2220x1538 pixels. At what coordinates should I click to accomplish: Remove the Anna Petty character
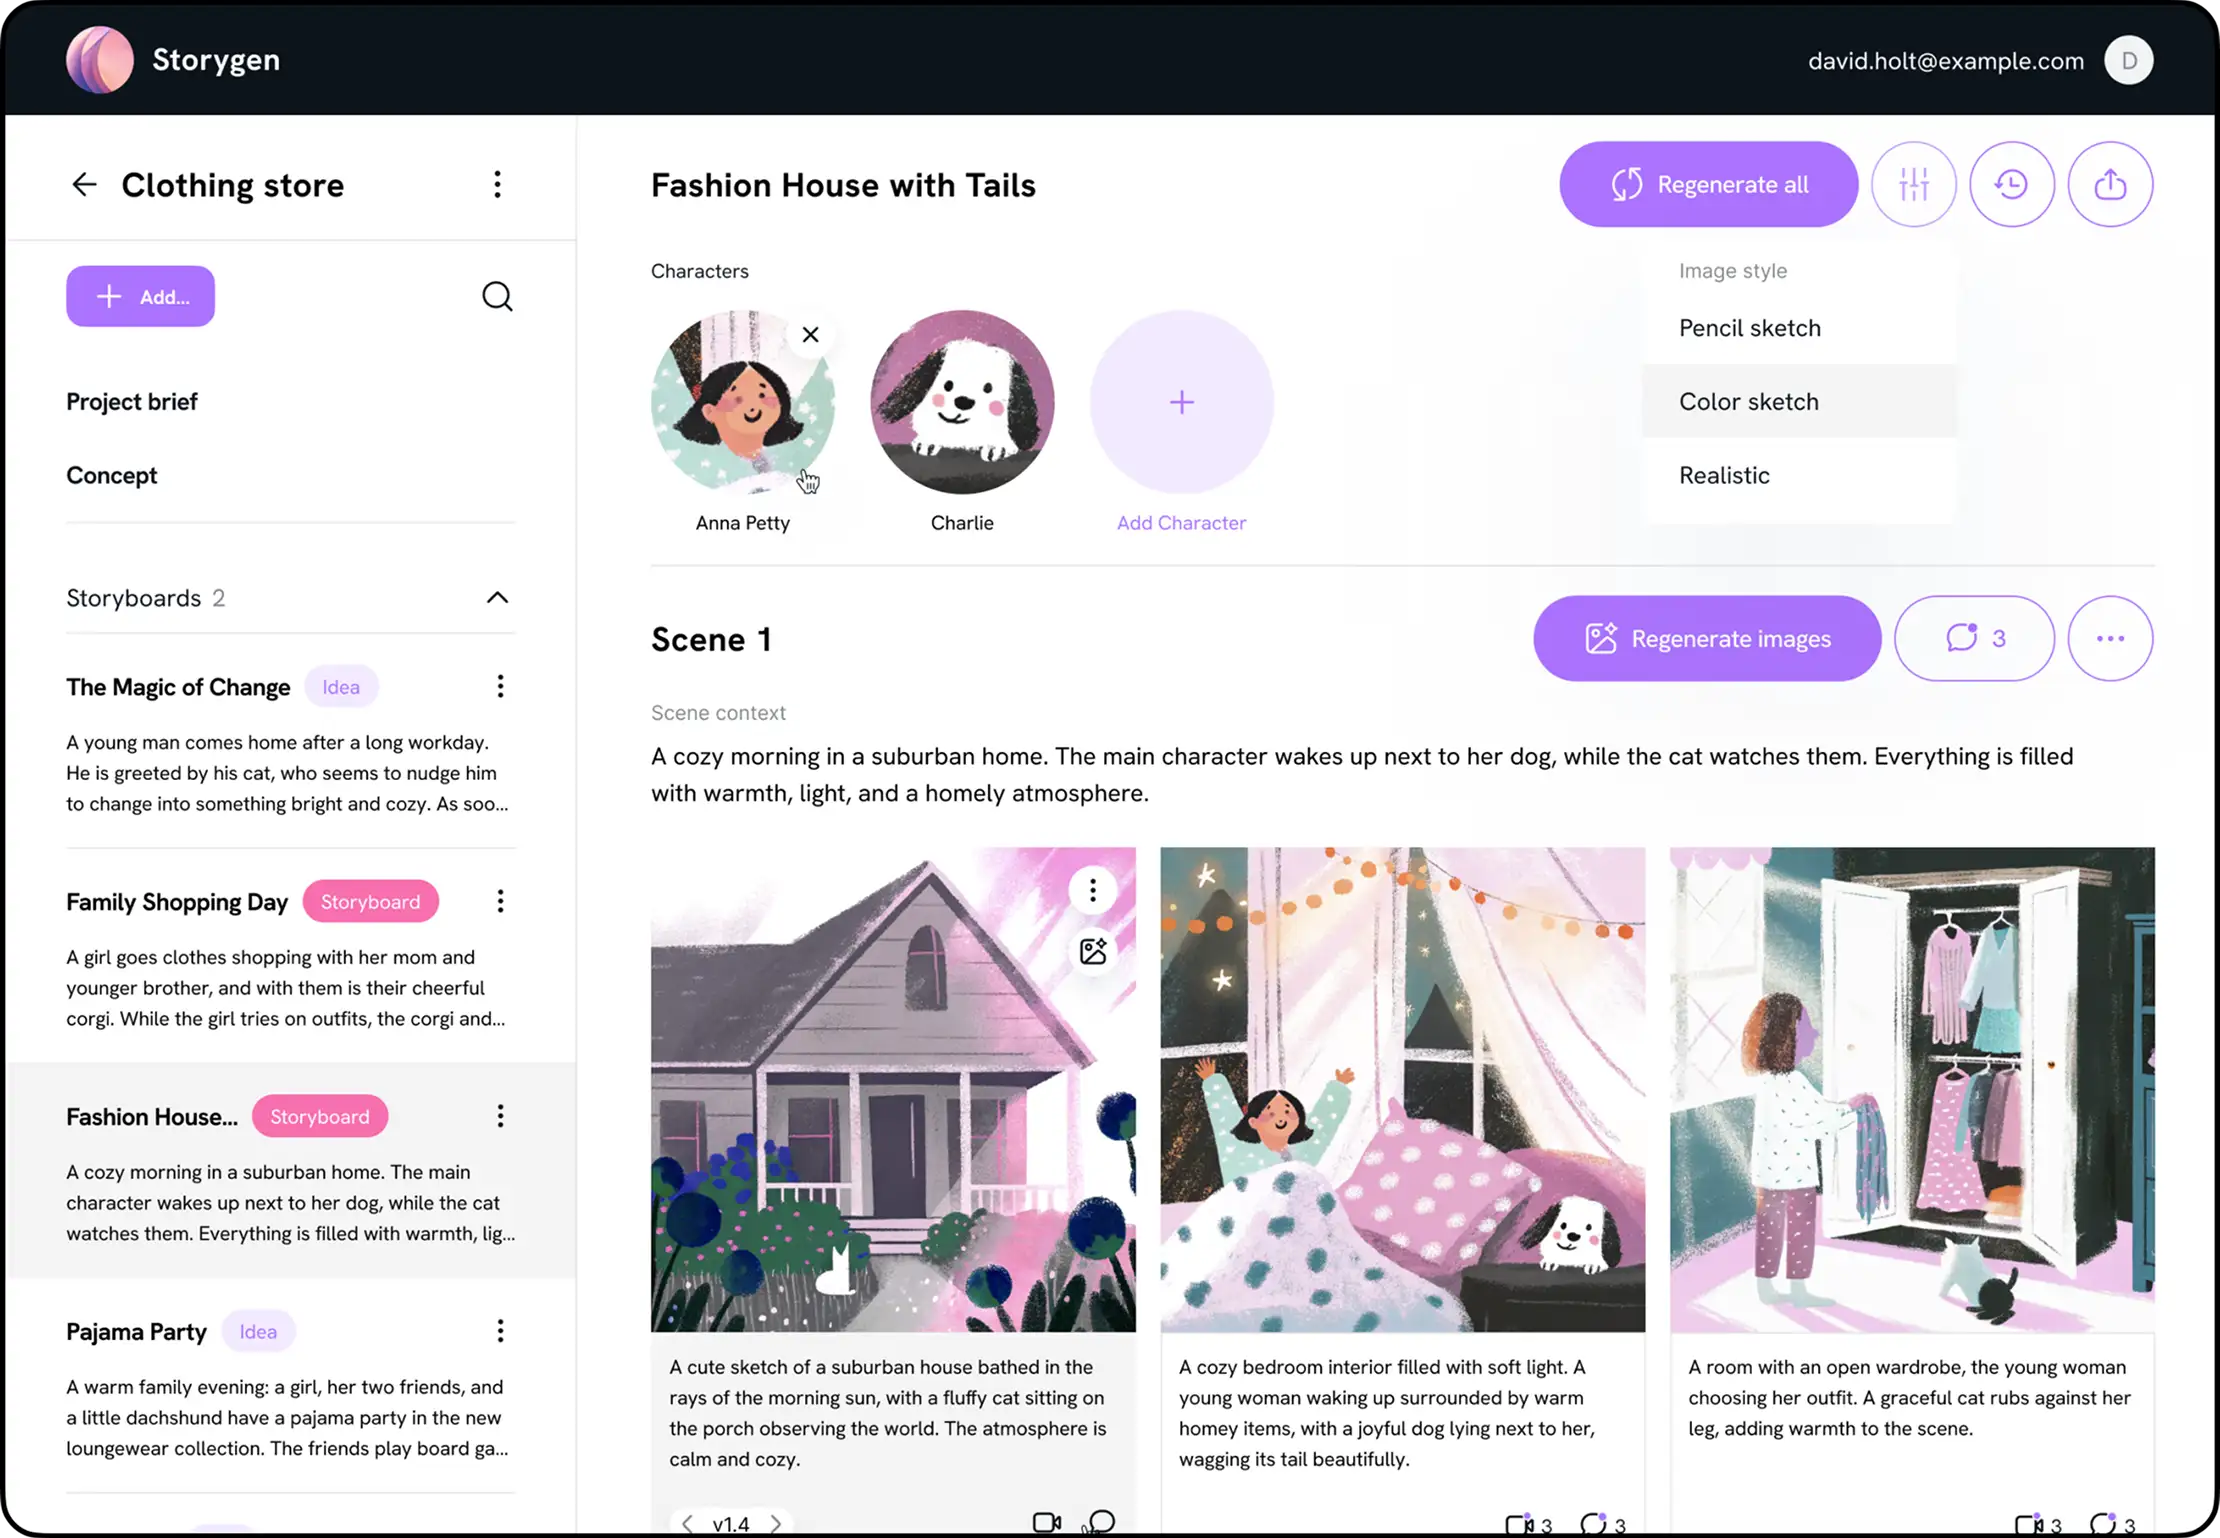pos(810,335)
